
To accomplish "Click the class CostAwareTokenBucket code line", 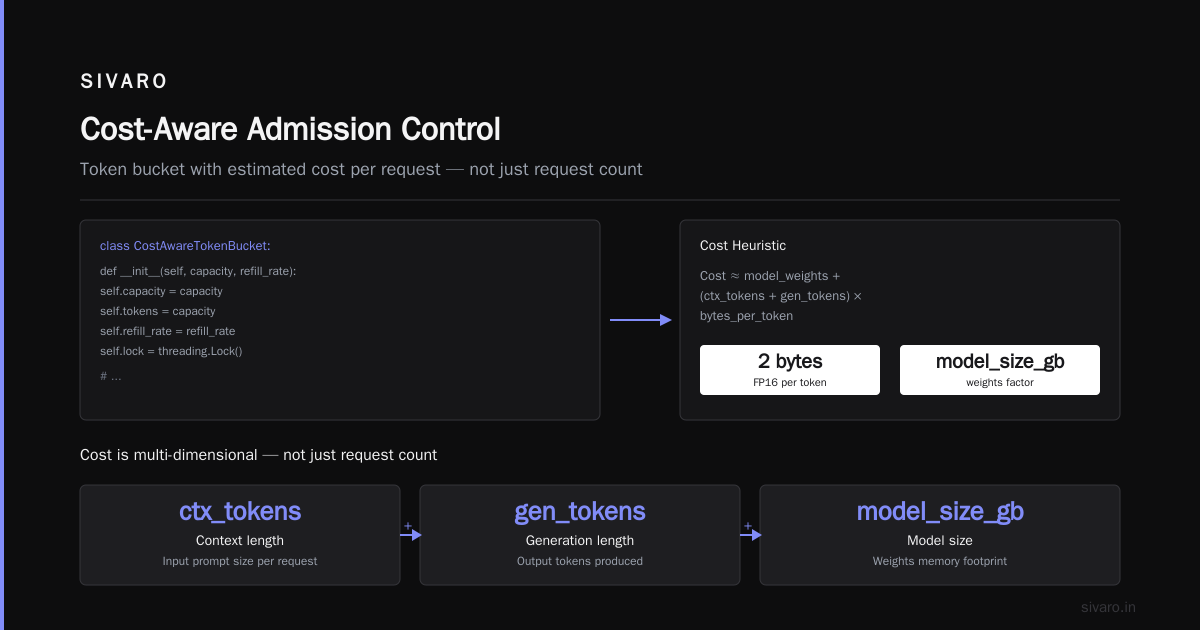I will click(x=185, y=246).
